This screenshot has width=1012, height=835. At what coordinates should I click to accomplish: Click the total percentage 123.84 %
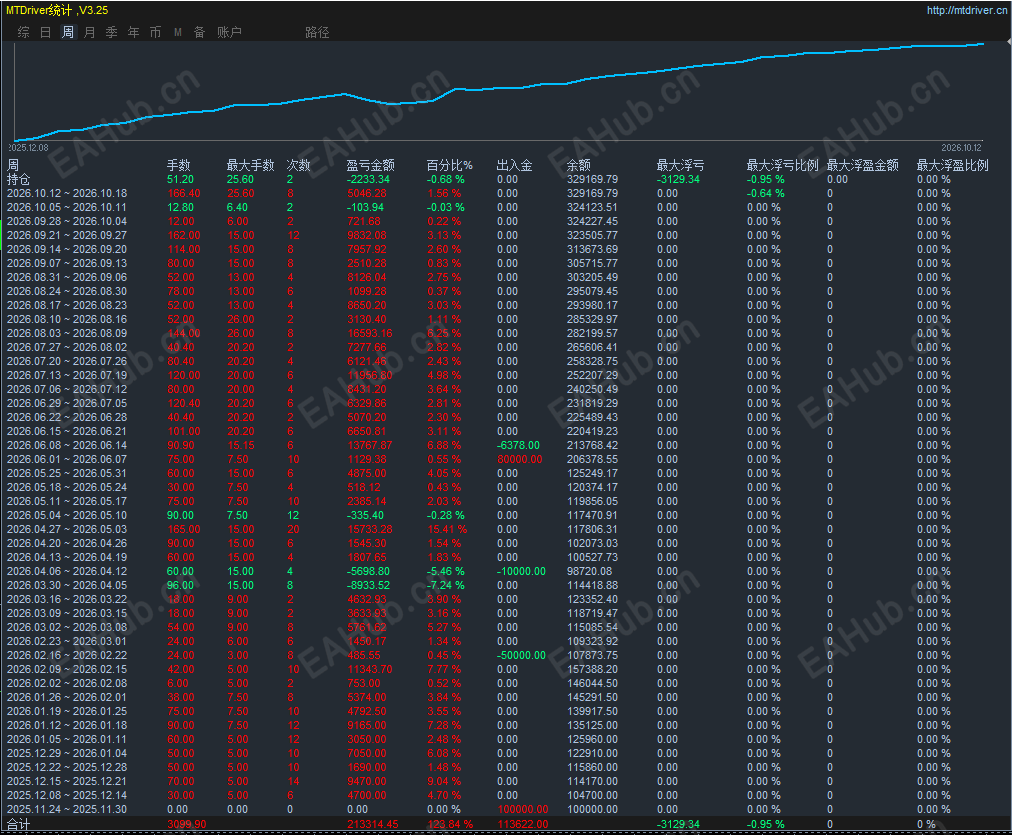click(450, 824)
